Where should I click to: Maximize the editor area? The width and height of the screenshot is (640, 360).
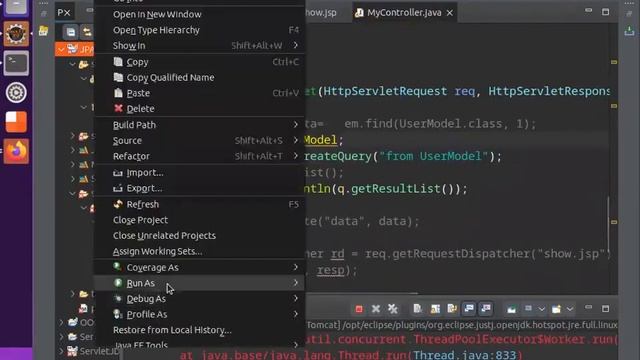(x=605, y=12)
